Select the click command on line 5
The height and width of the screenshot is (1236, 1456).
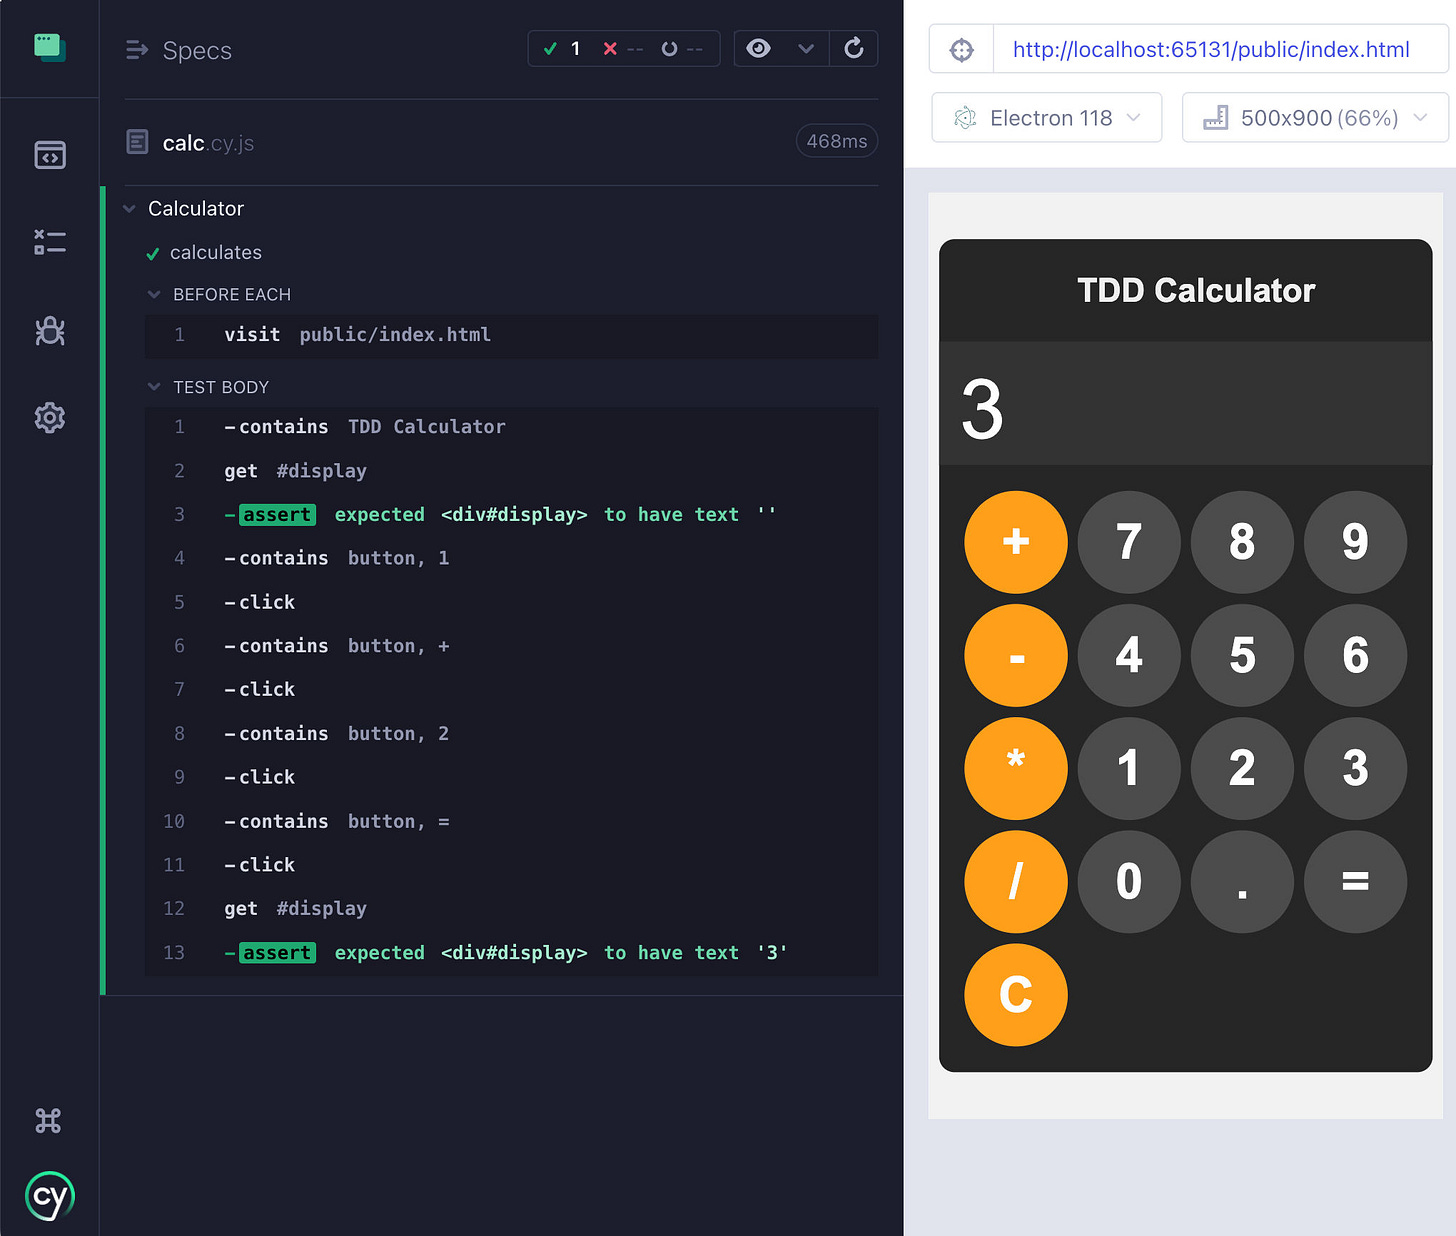512,602
